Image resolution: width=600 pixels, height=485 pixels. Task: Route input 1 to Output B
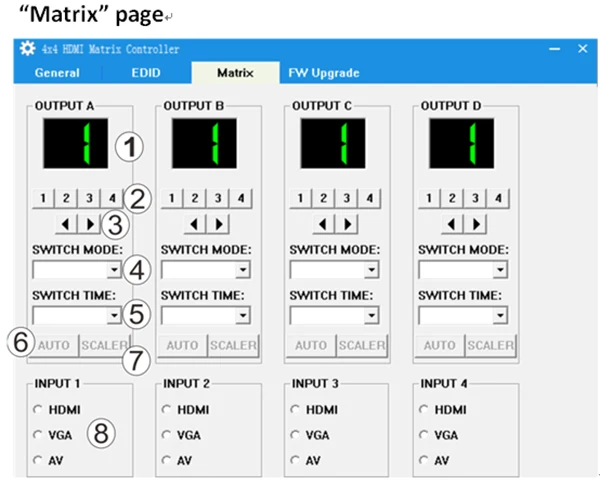click(x=172, y=198)
